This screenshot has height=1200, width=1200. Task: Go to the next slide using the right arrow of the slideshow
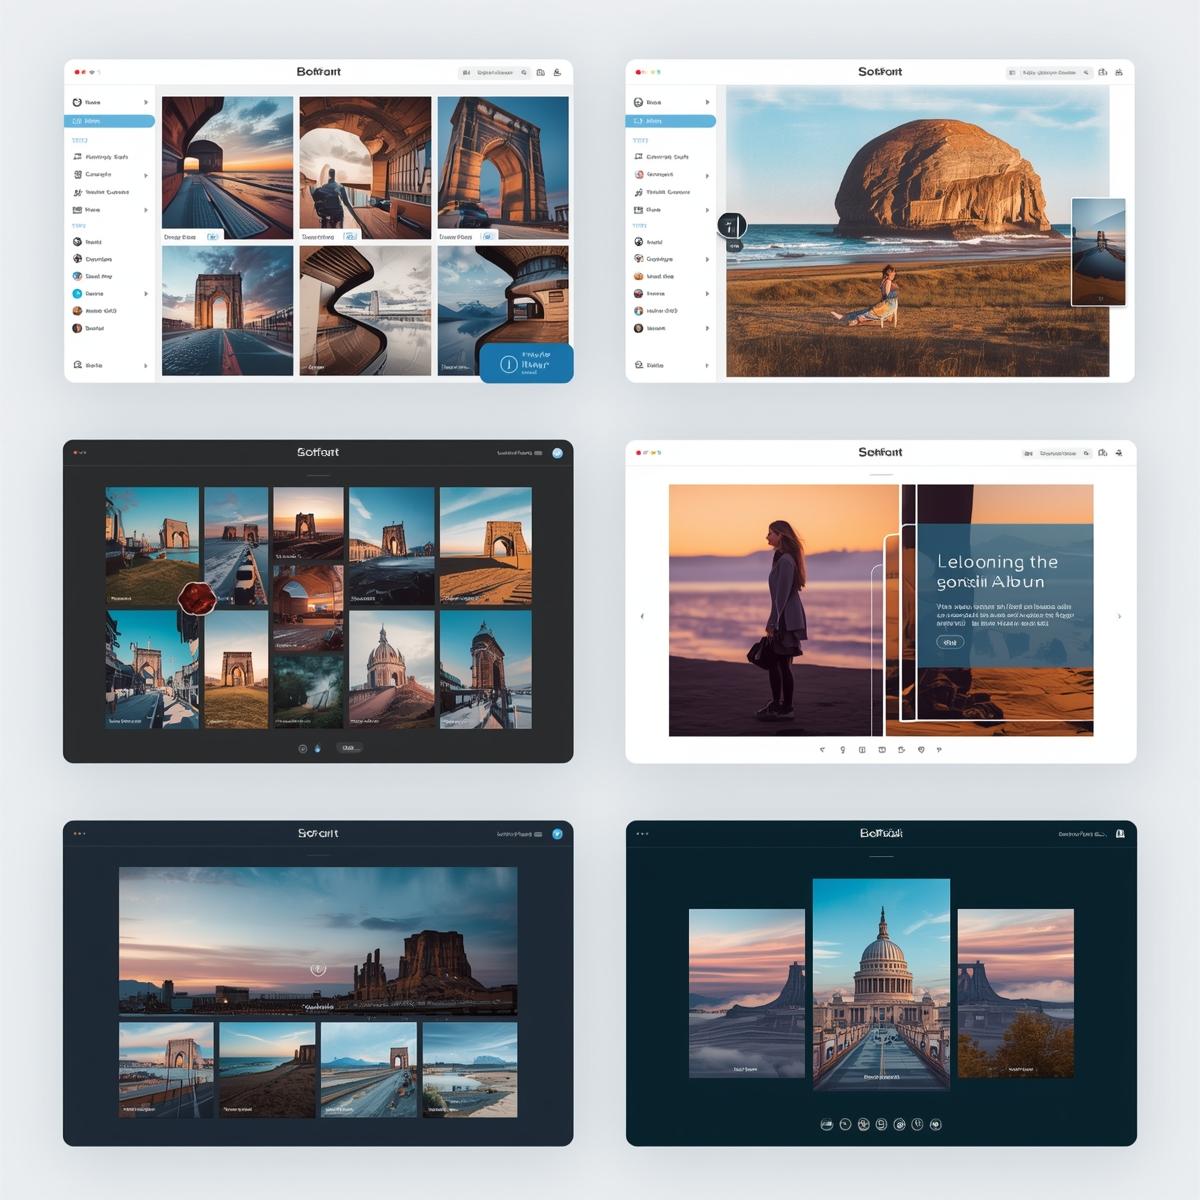(x=1119, y=616)
